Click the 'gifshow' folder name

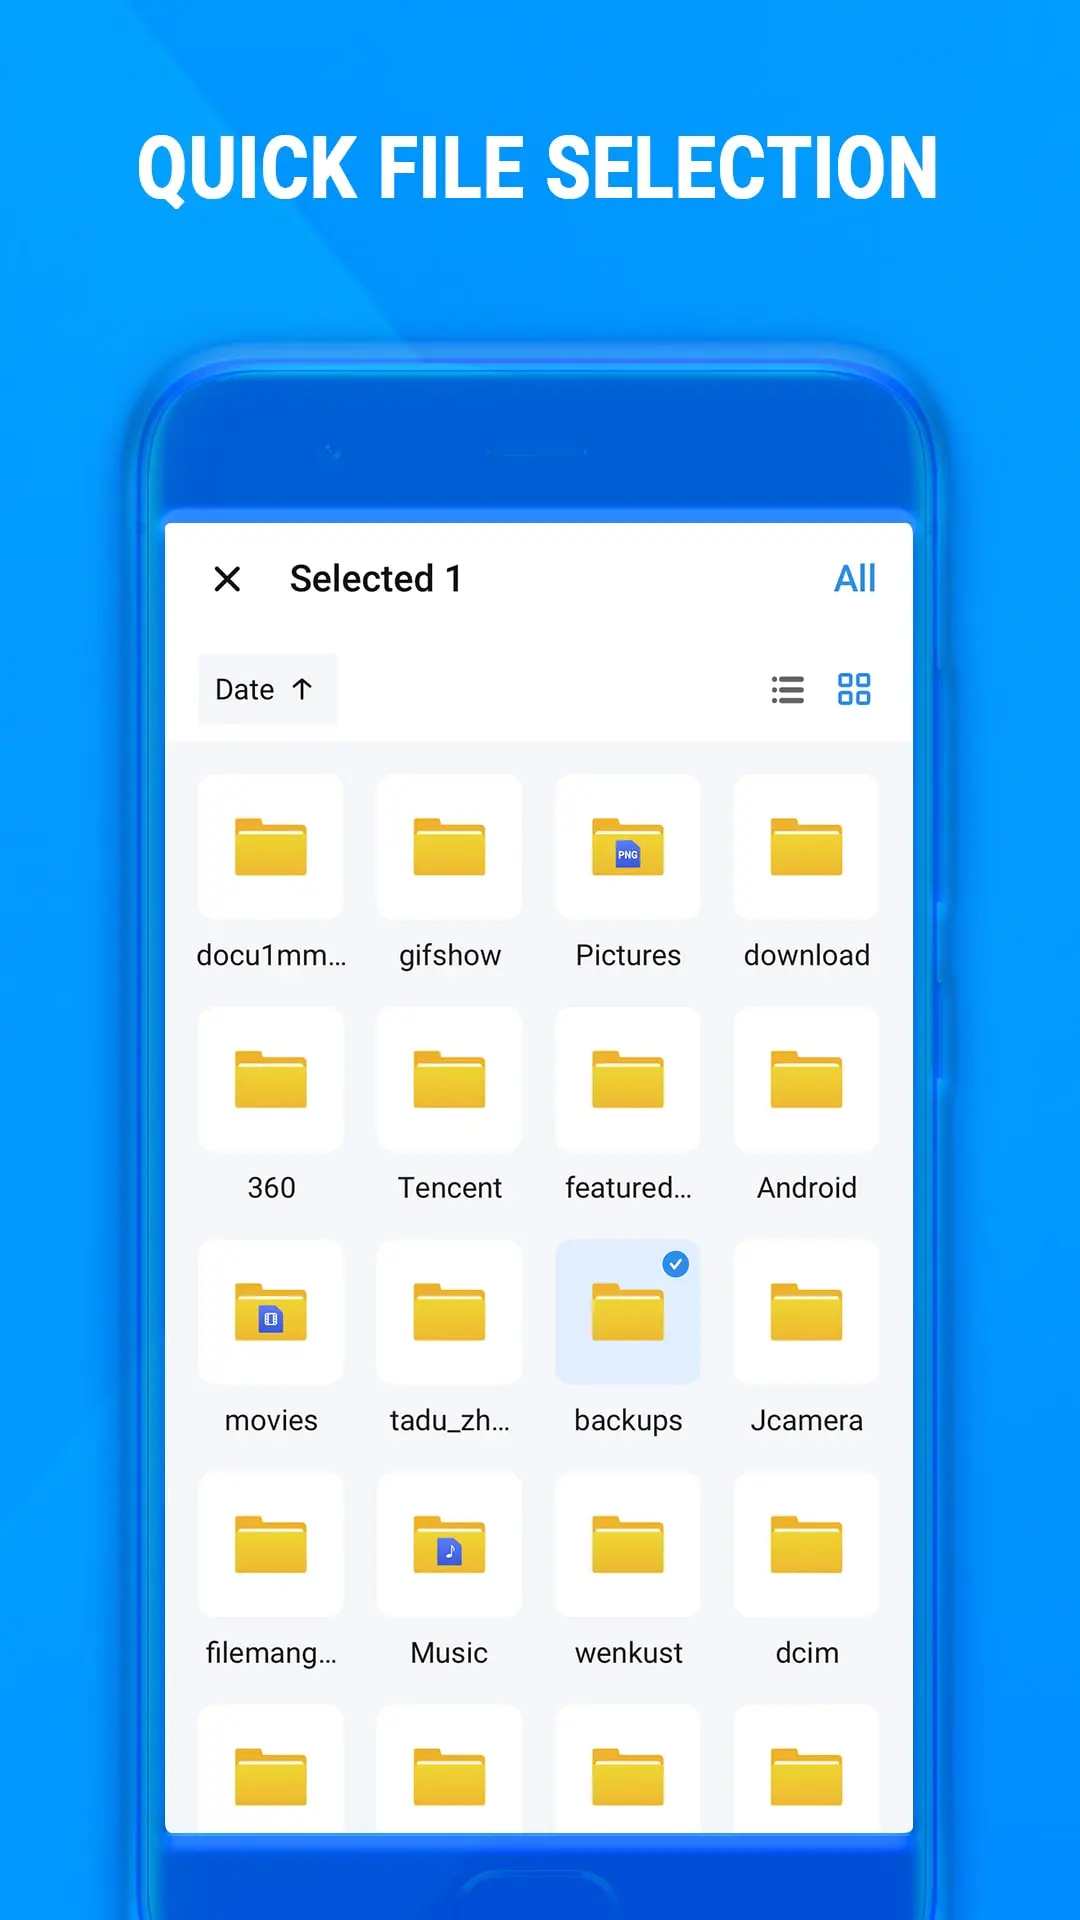pyautogui.click(x=450, y=956)
